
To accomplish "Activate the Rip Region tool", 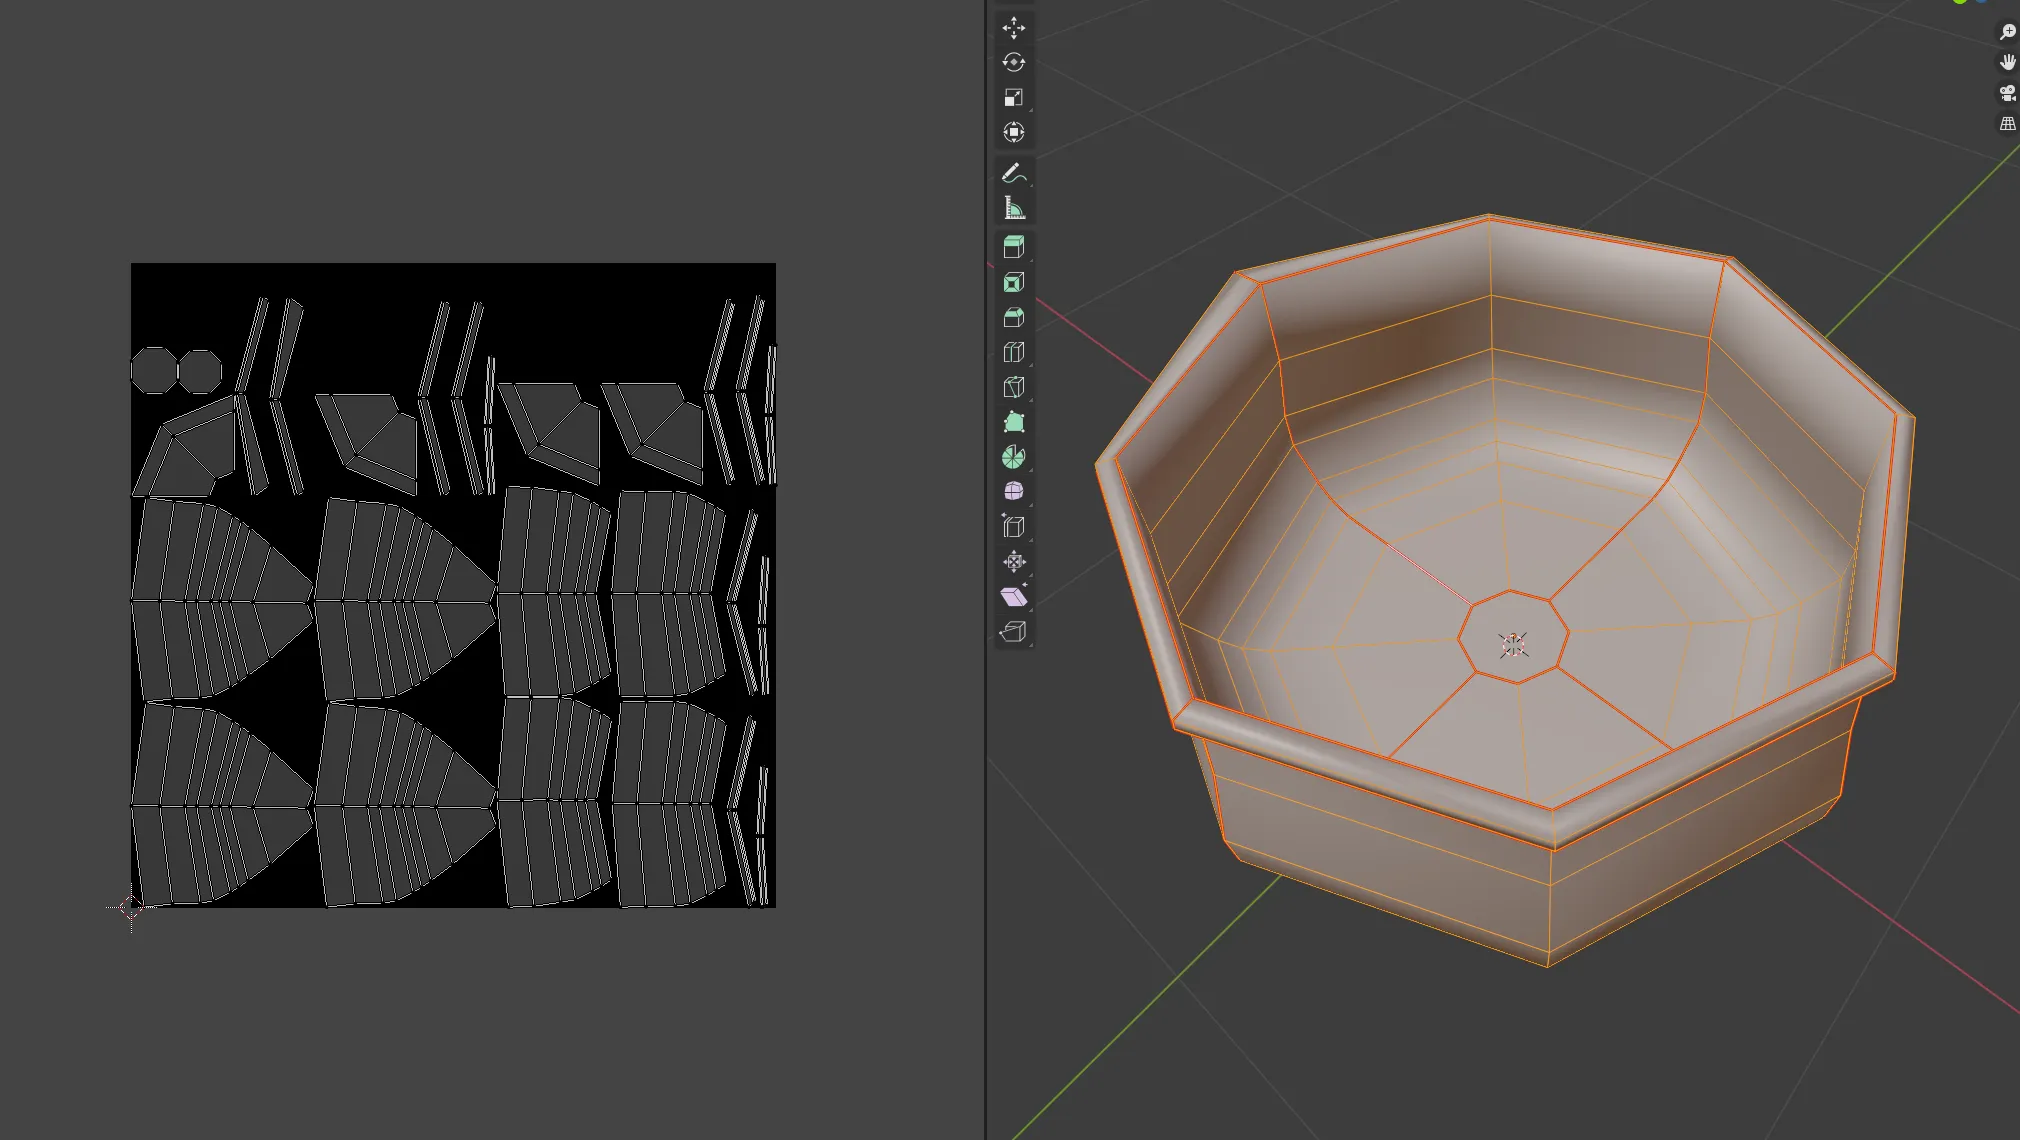I will click(x=1013, y=631).
